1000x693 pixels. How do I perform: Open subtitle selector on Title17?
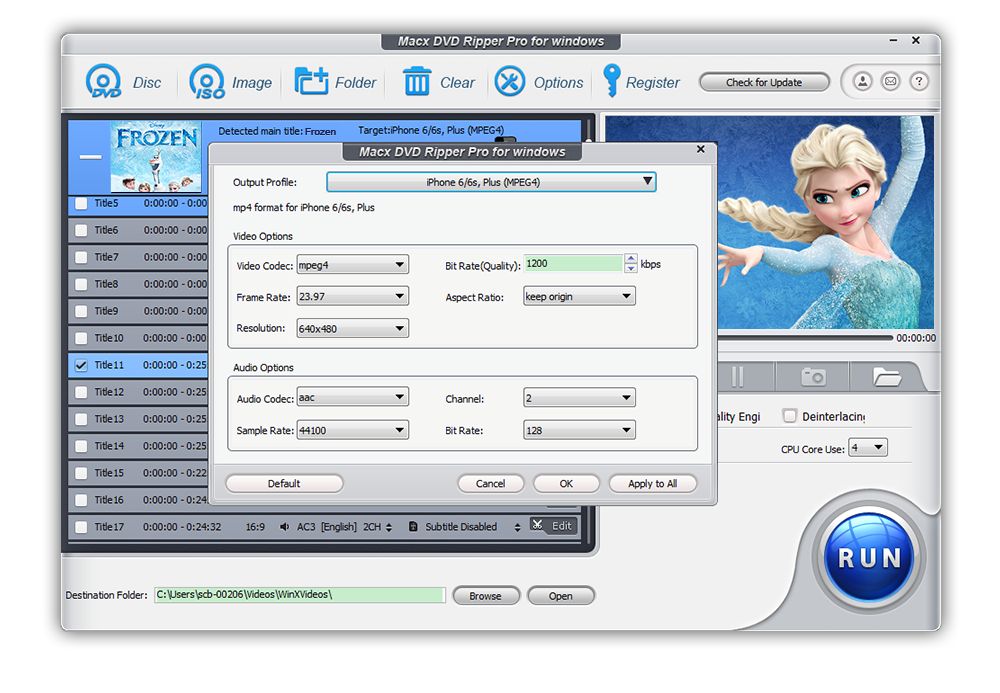coord(517,527)
